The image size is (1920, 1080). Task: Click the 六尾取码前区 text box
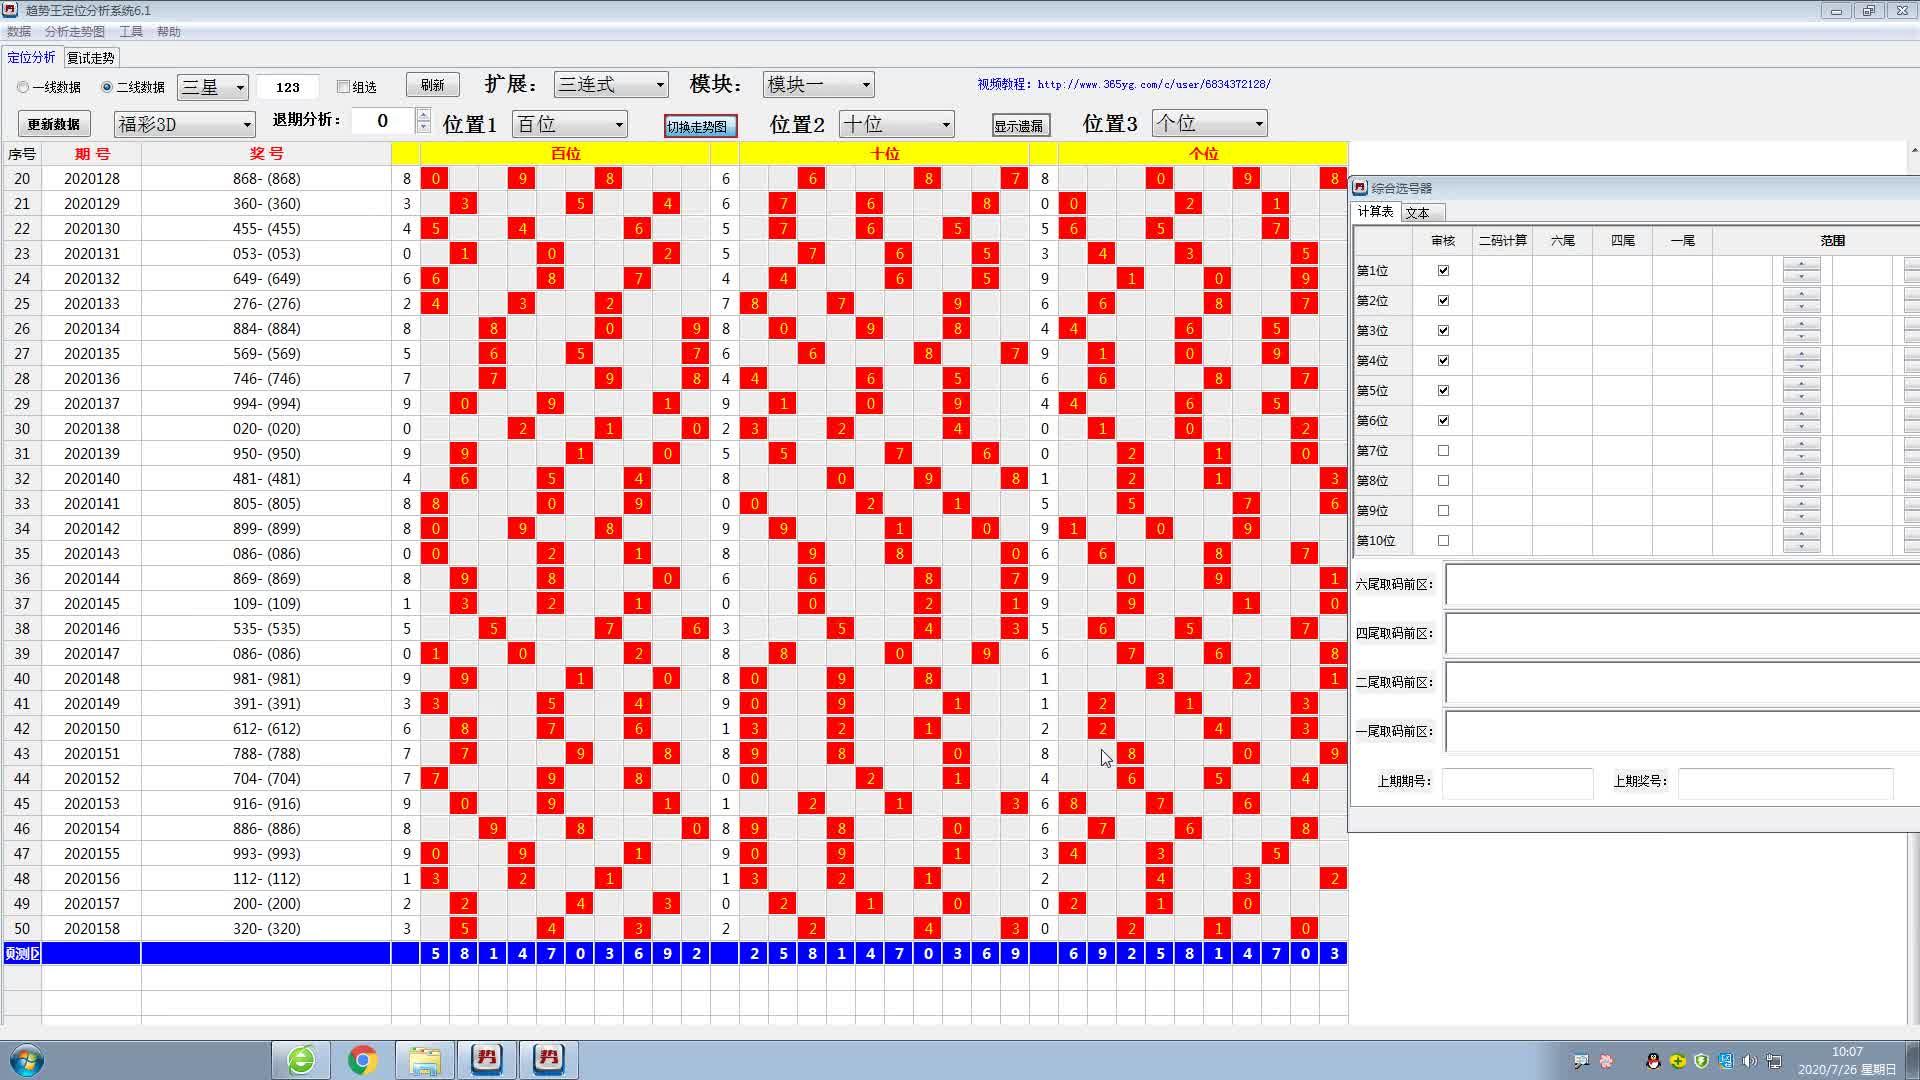(x=1682, y=585)
